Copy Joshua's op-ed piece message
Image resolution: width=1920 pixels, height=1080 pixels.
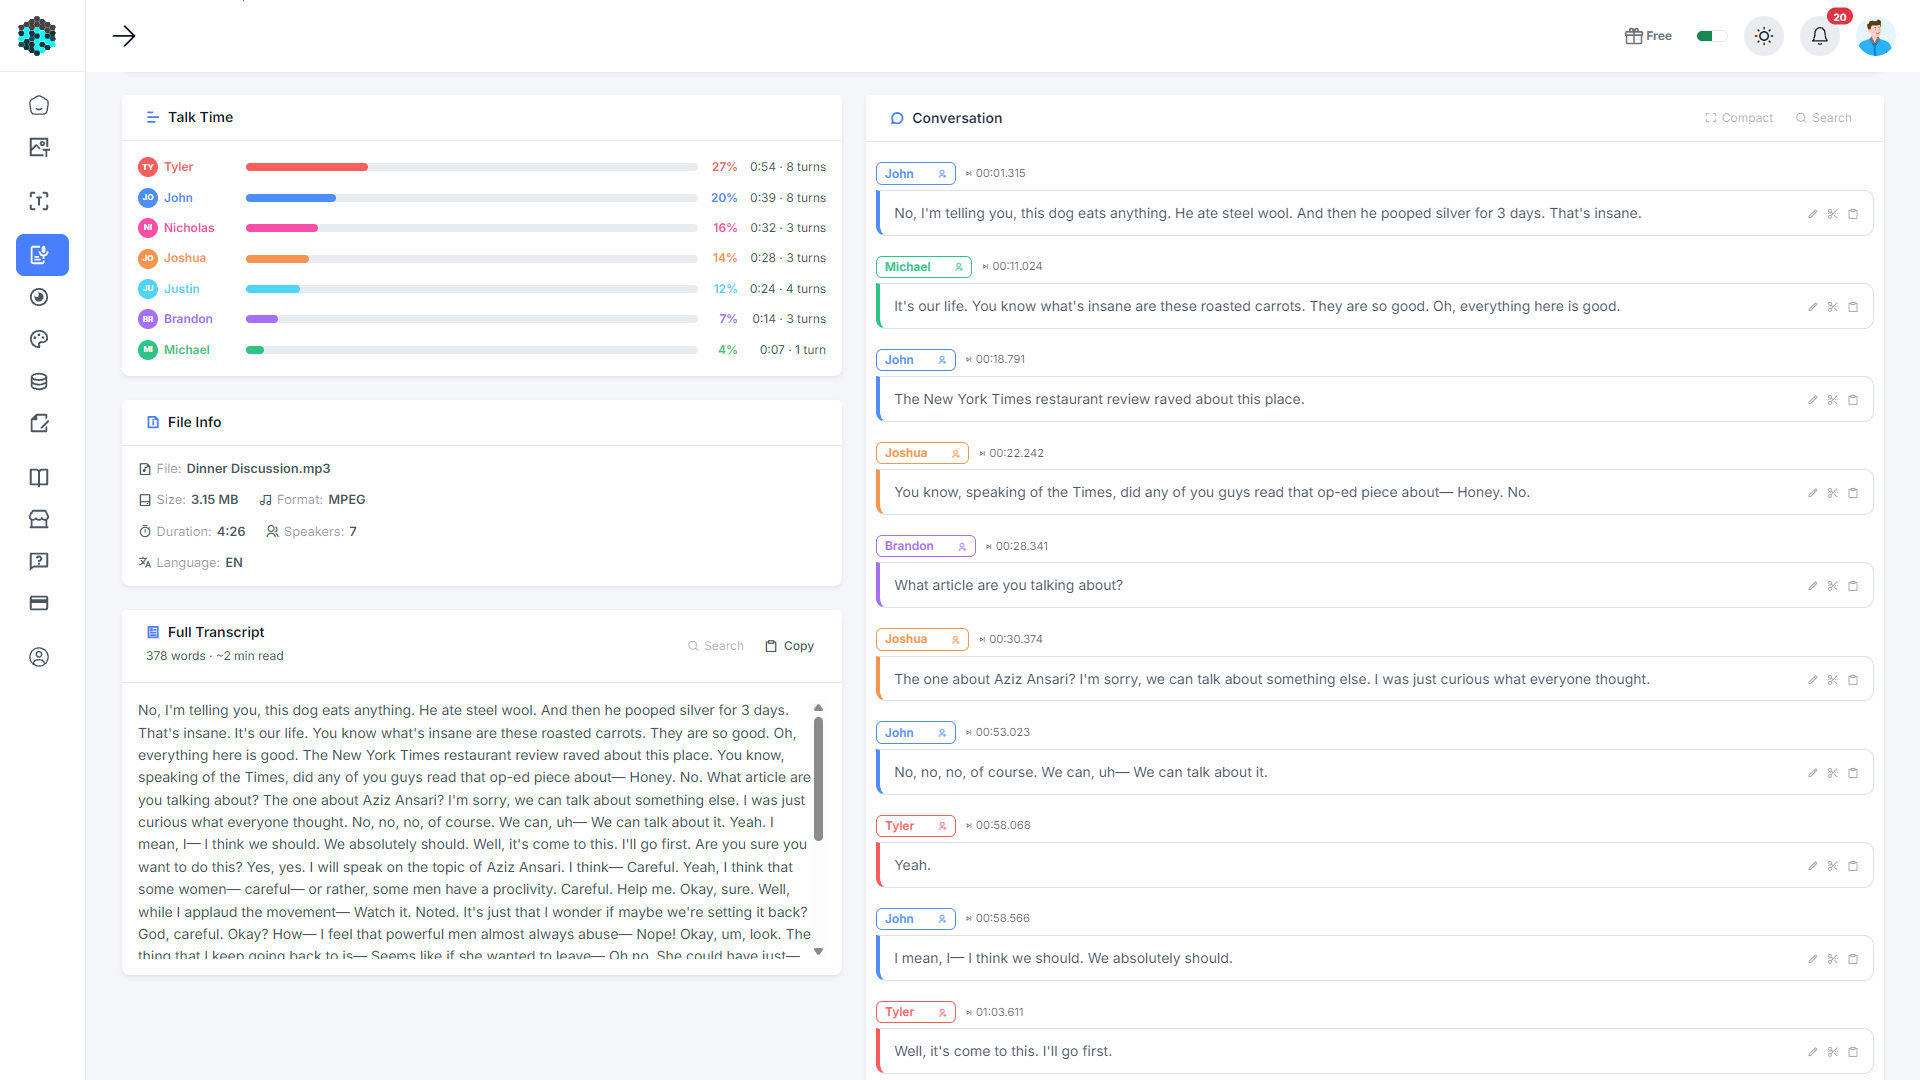pos(1853,493)
